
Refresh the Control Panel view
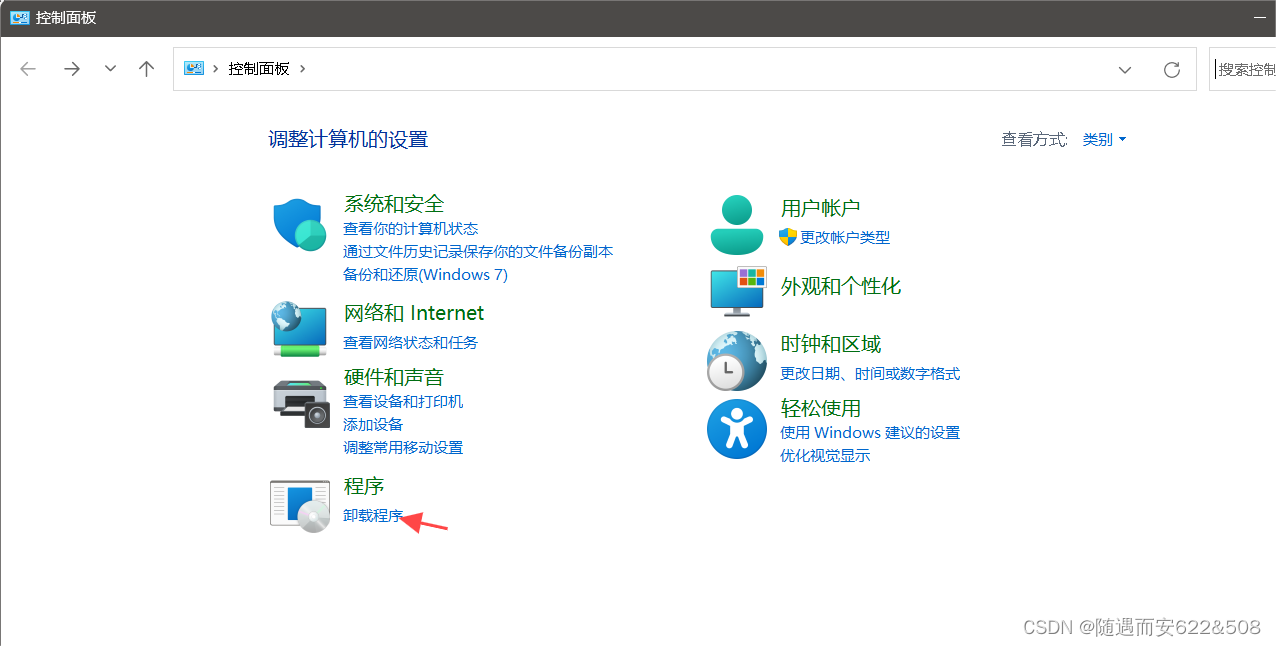[x=1172, y=70]
